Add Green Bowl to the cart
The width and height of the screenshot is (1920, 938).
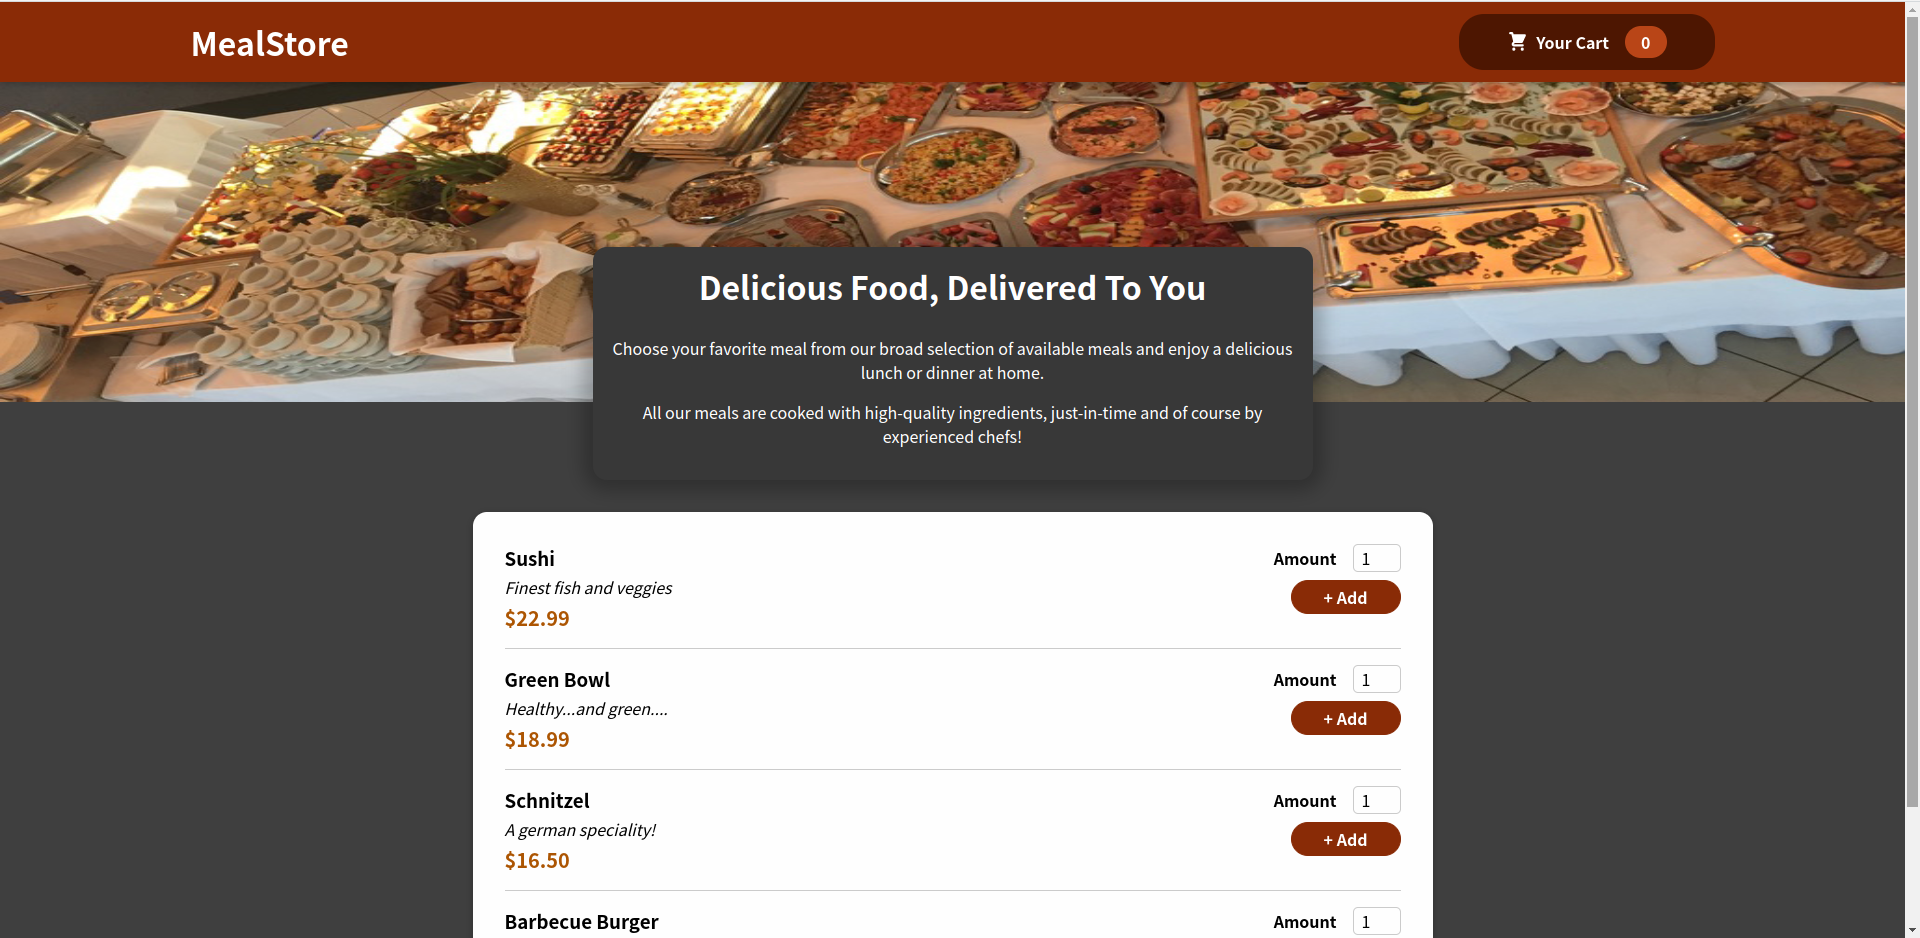pyautogui.click(x=1345, y=718)
